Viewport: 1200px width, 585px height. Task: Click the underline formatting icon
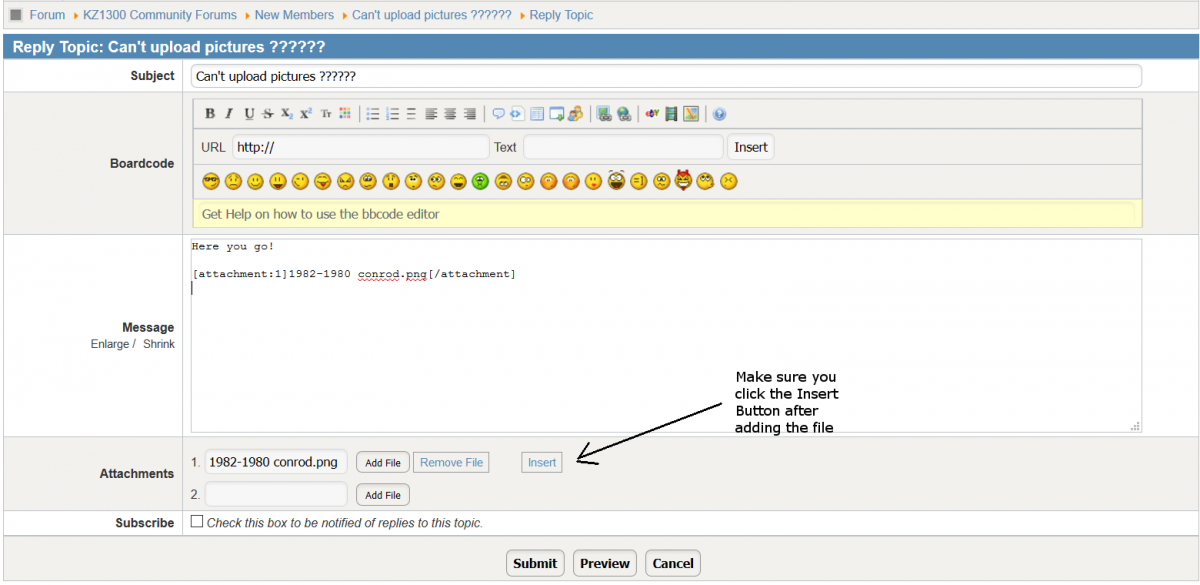coord(249,114)
